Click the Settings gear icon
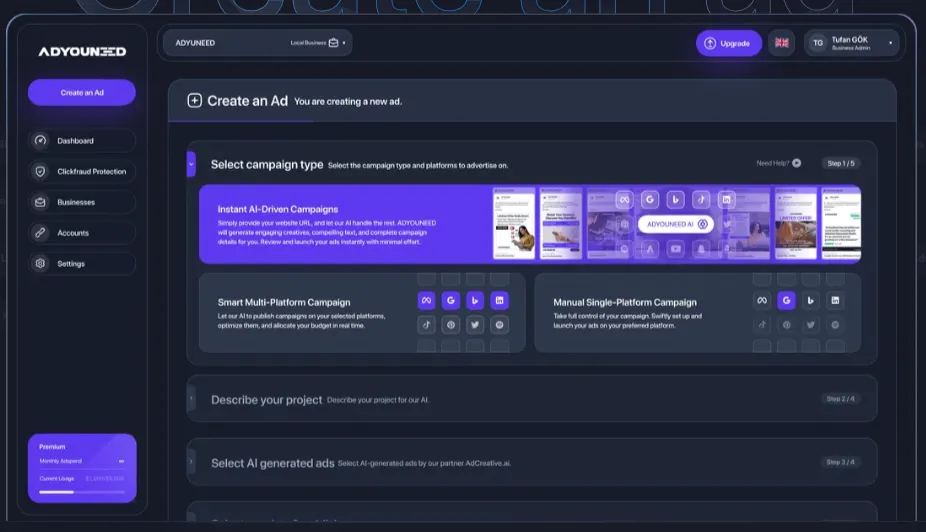This screenshot has height=532, width=926. tap(40, 263)
